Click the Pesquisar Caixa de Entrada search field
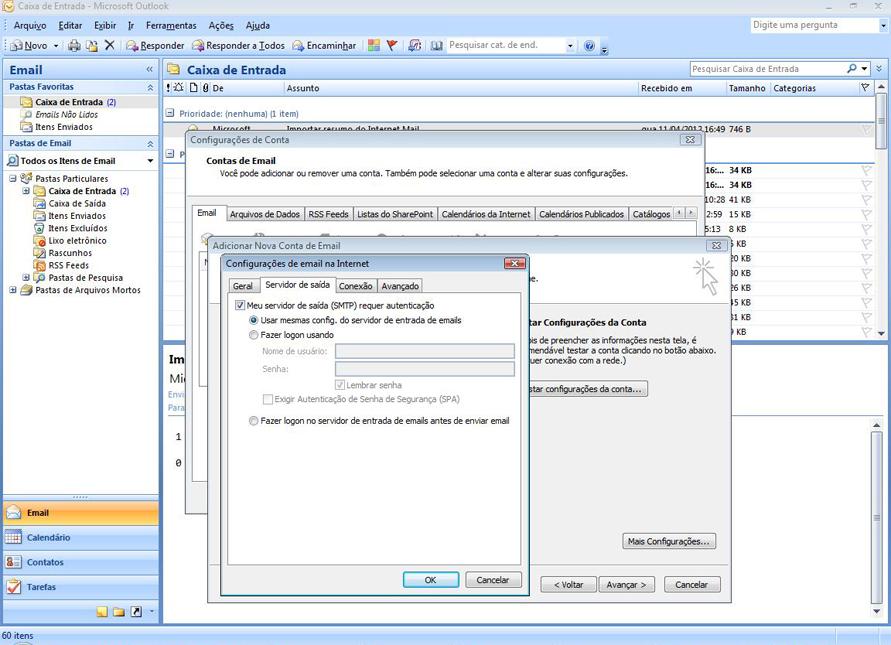 pyautogui.click(x=767, y=69)
